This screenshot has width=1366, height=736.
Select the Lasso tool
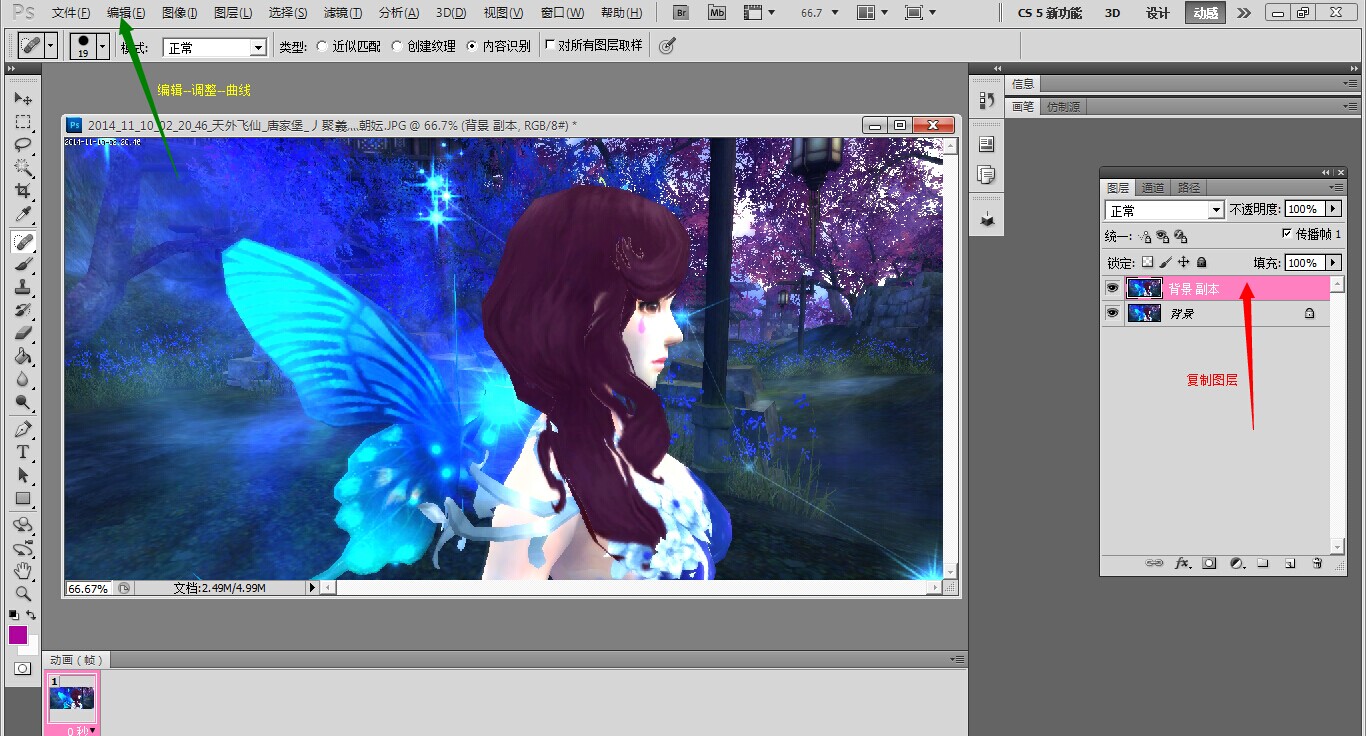[23, 145]
